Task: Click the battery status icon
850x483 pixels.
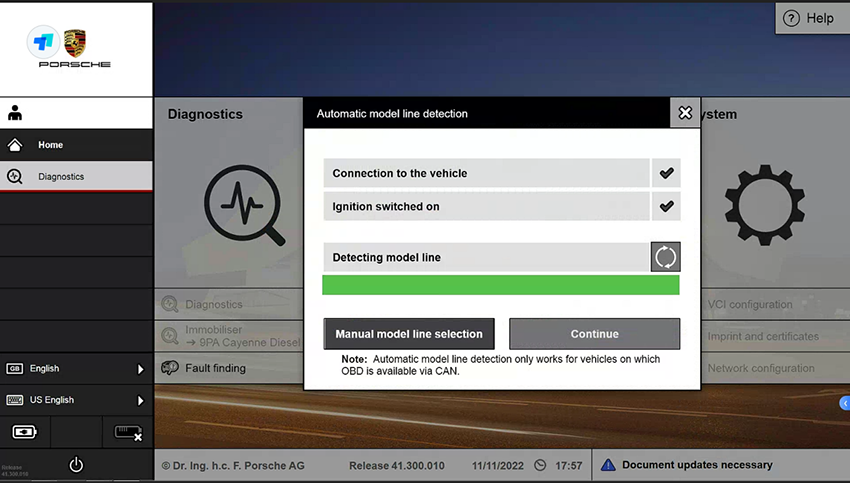Action: pos(24,432)
